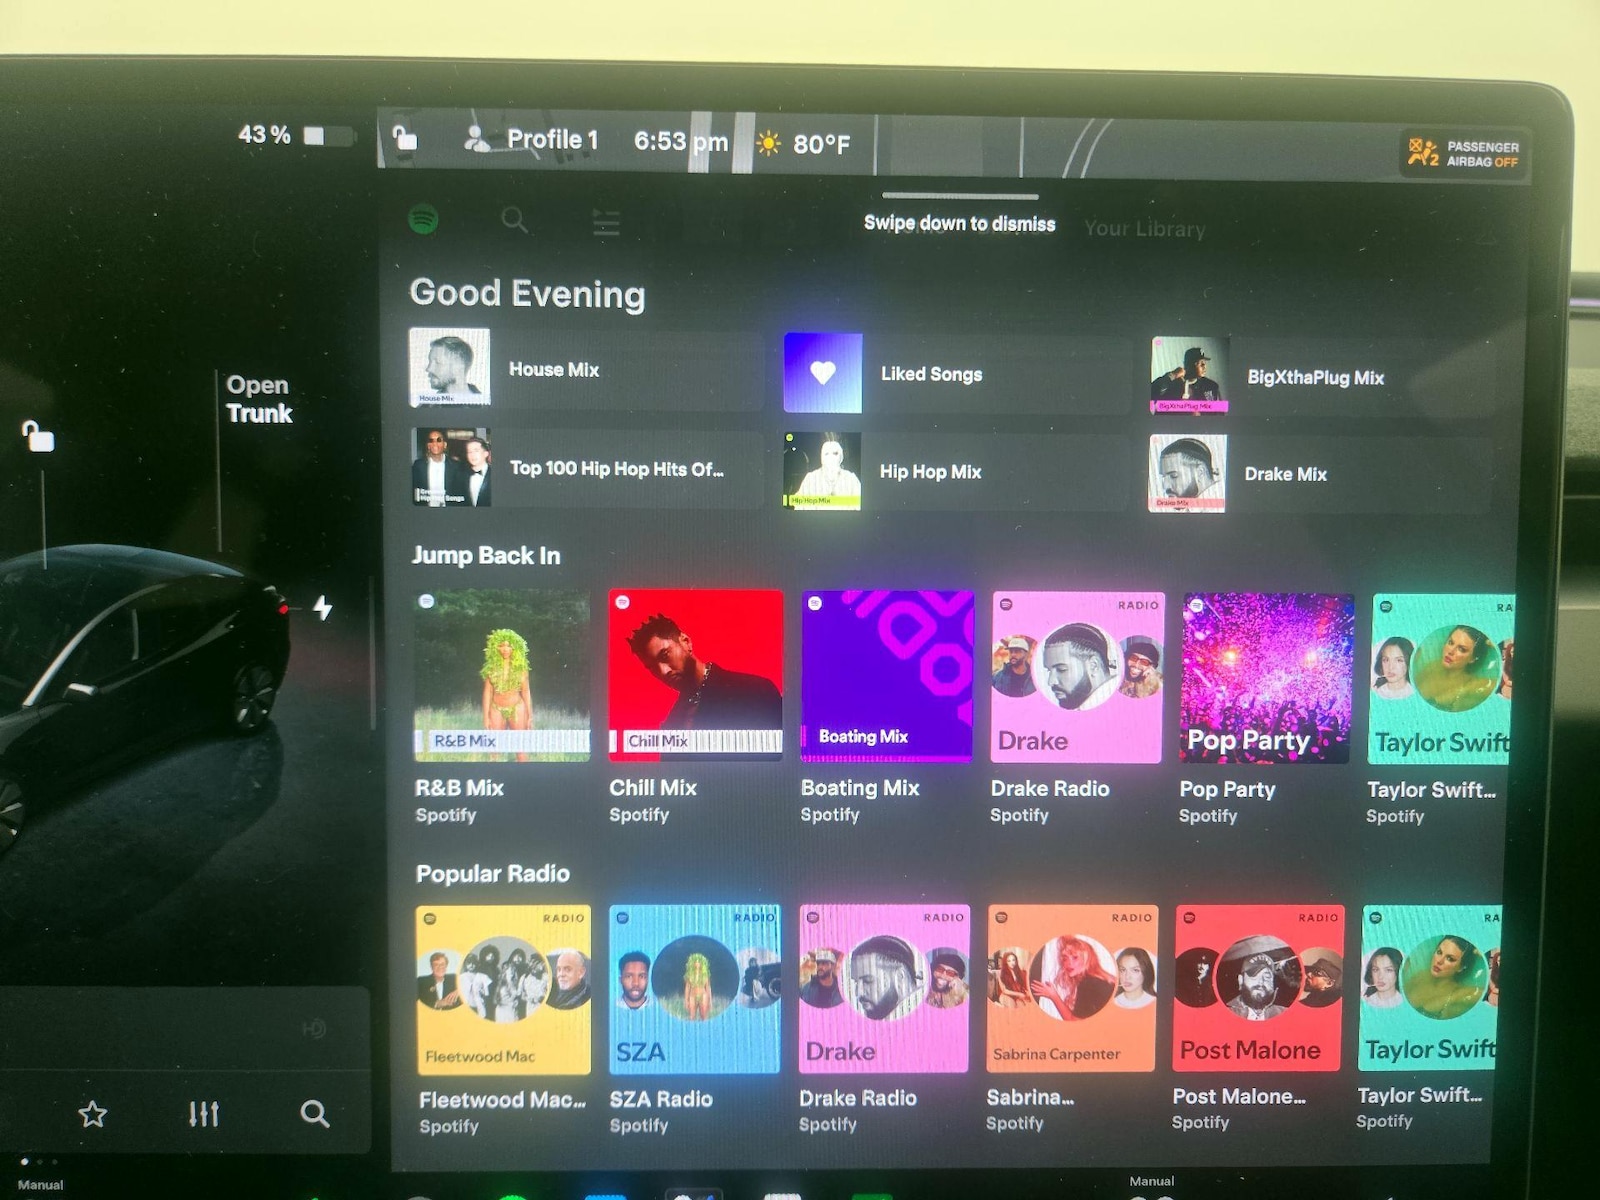Image resolution: width=1600 pixels, height=1200 pixels.
Task: Tap the car unlock icon beside Open Trunk
Action: (x=38, y=436)
